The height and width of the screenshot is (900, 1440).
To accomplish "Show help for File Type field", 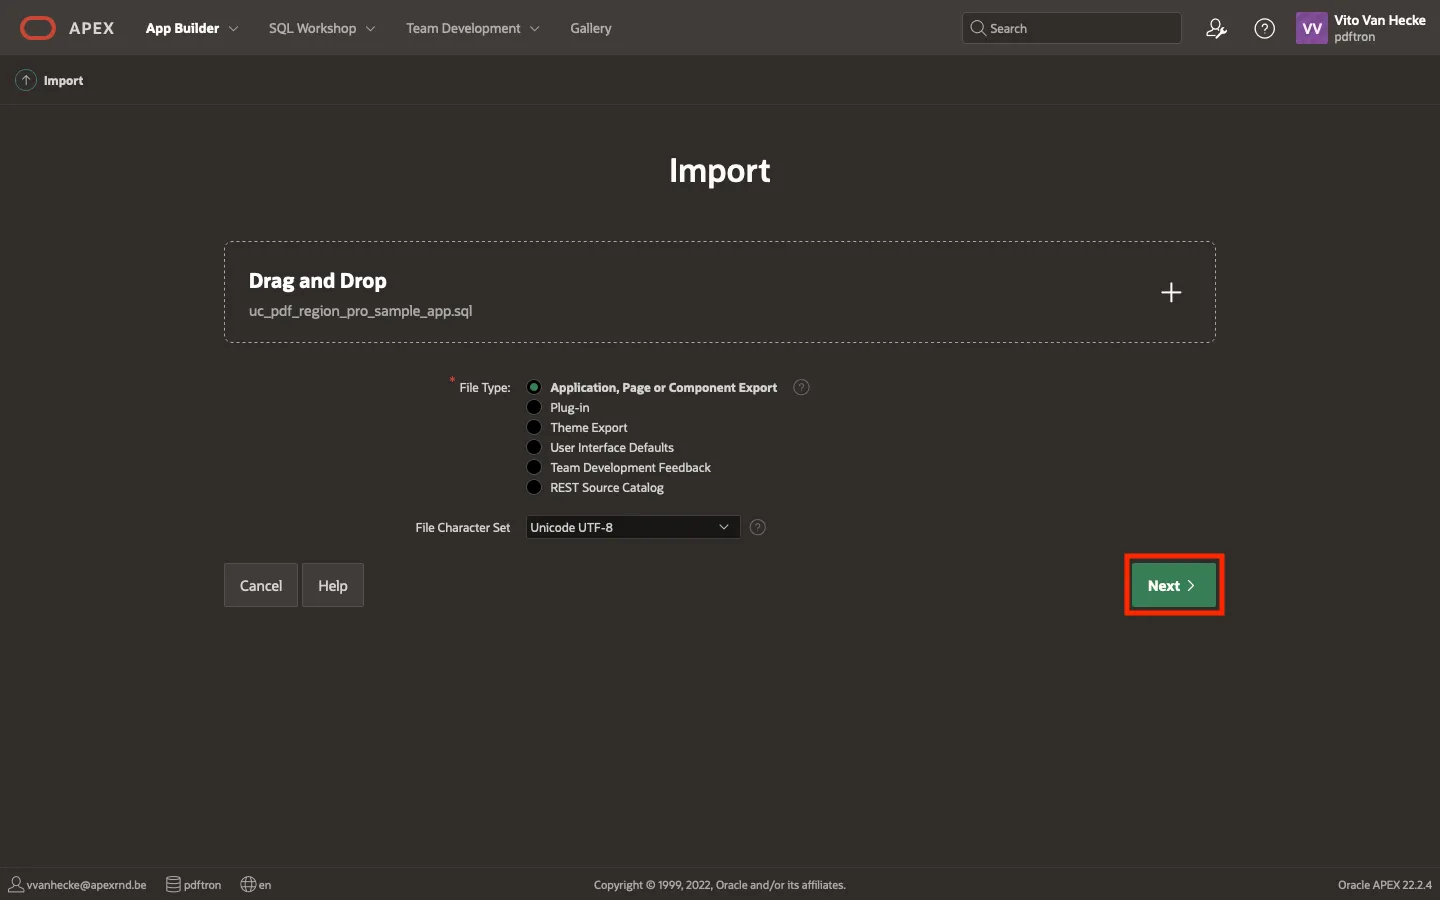I will pos(801,387).
